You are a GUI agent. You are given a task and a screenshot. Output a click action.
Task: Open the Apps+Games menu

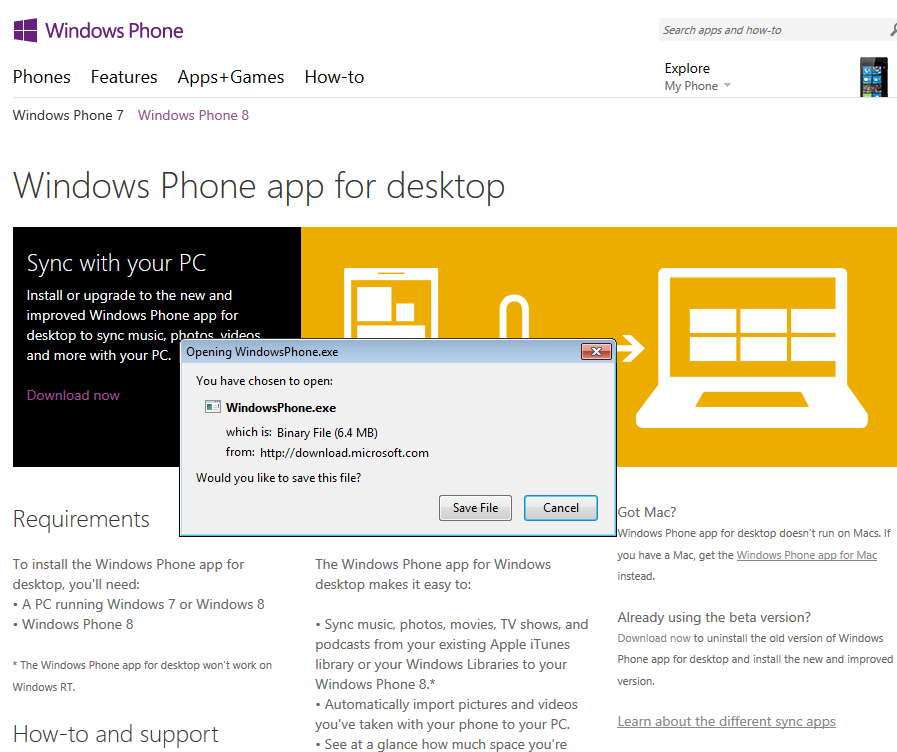click(x=230, y=77)
